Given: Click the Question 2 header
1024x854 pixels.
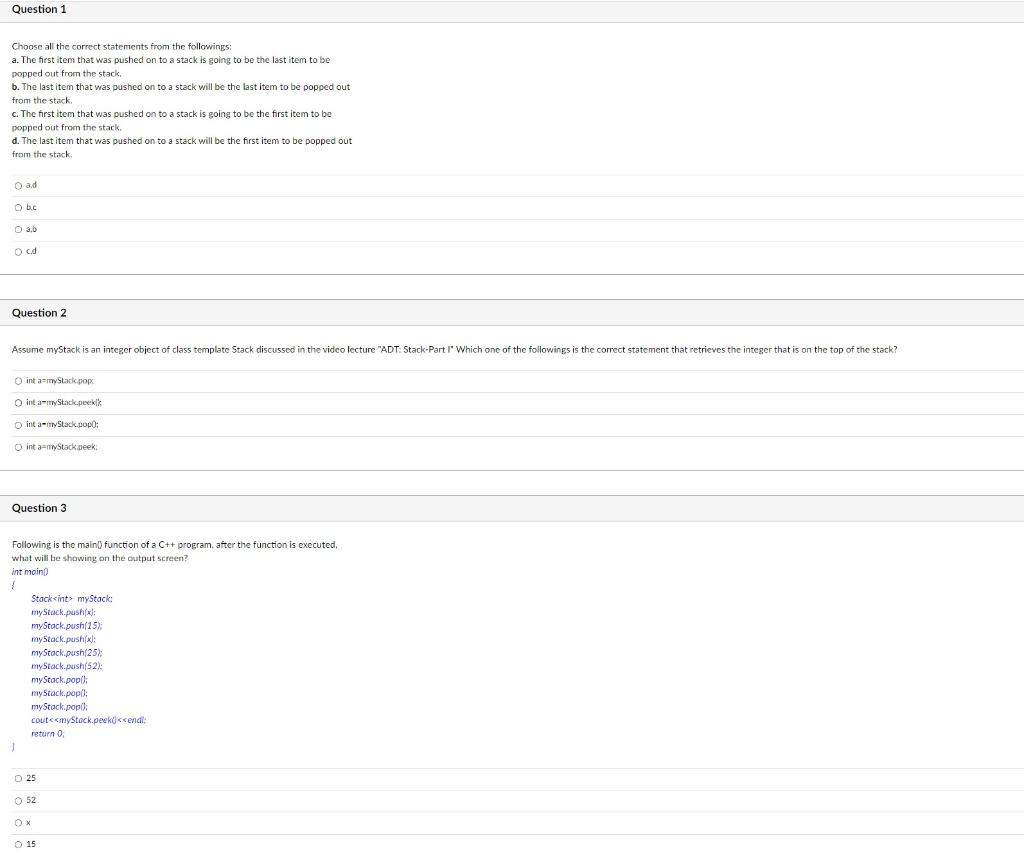Looking at the screenshot, I should 39,312.
